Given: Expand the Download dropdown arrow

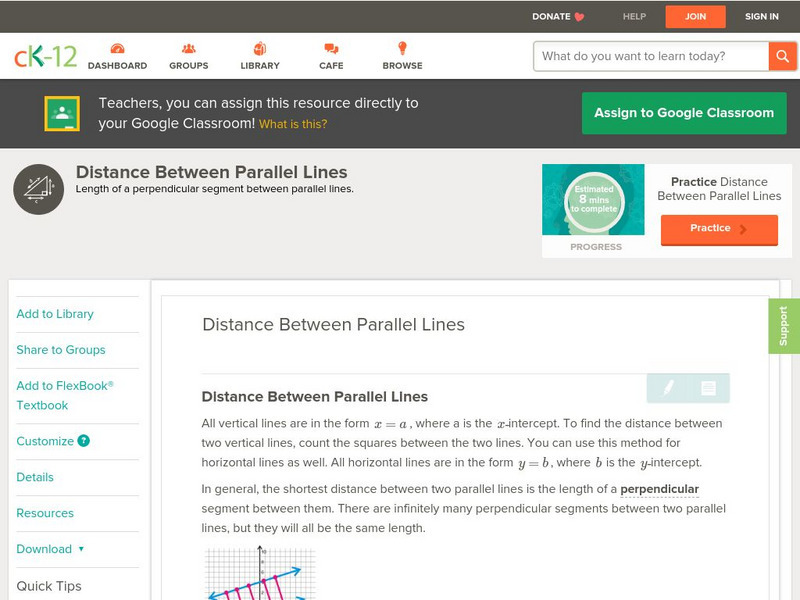Looking at the screenshot, I should [81, 549].
